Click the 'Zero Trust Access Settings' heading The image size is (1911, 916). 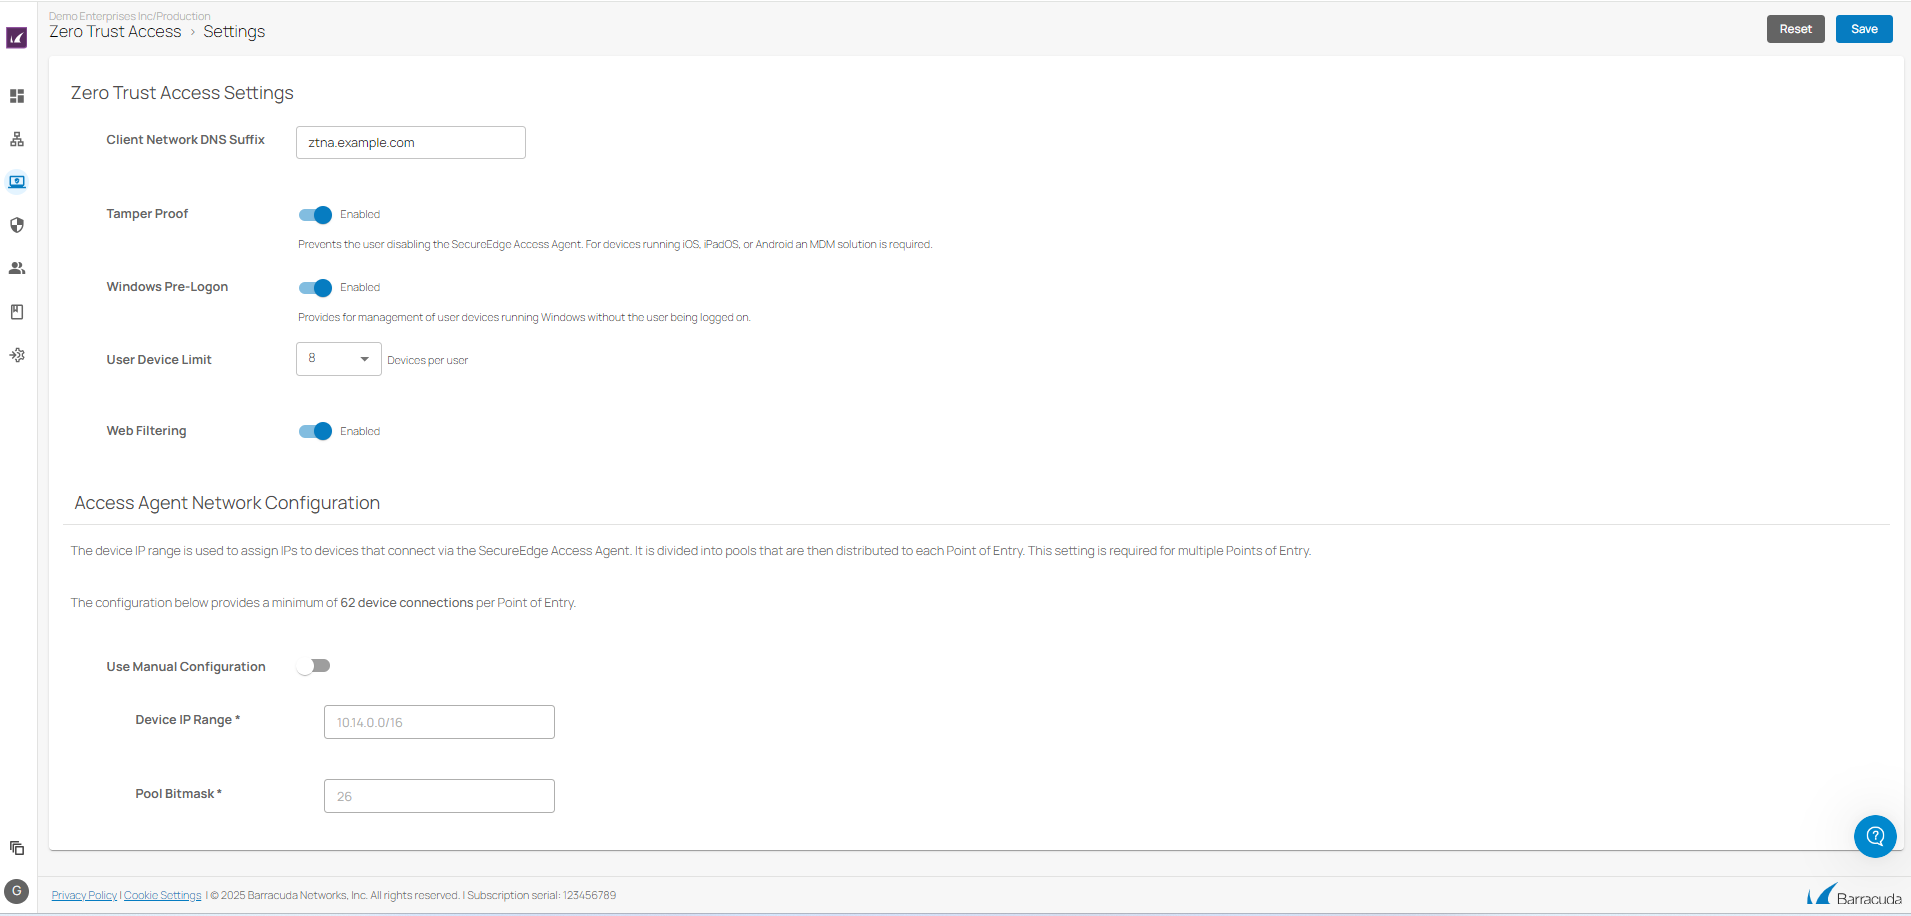pyautogui.click(x=182, y=93)
